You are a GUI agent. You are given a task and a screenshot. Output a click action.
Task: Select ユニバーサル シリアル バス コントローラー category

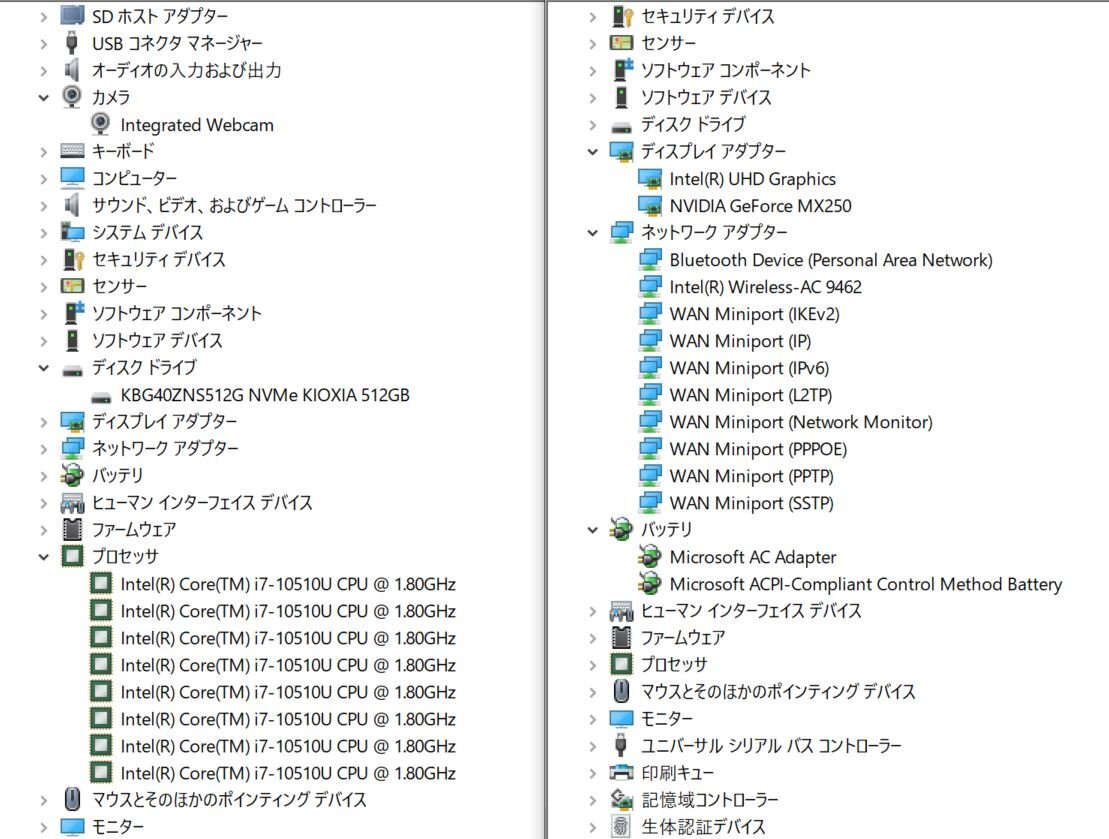770,746
